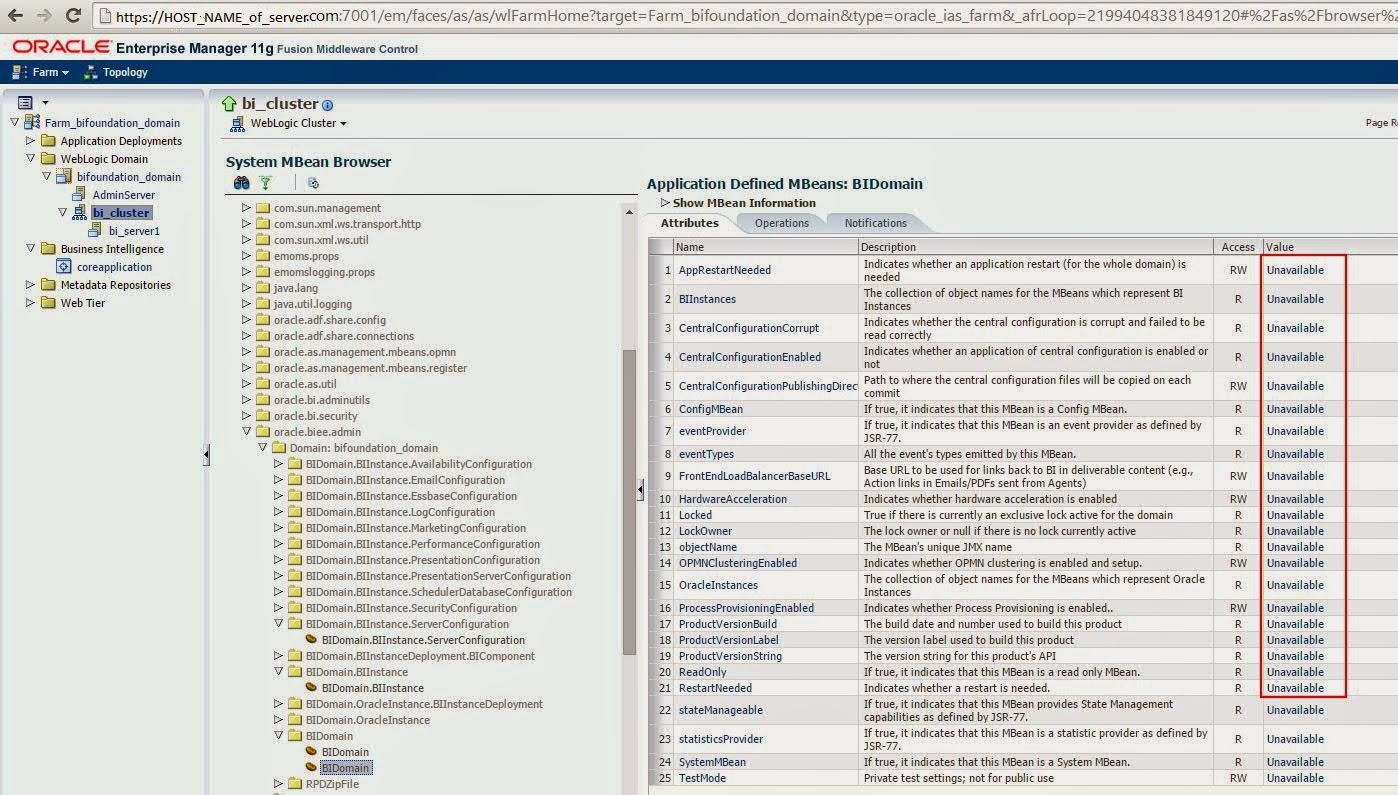Switch to the Notifications tab
The width and height of the screenshot is (1398, 795).
(876, 223)
